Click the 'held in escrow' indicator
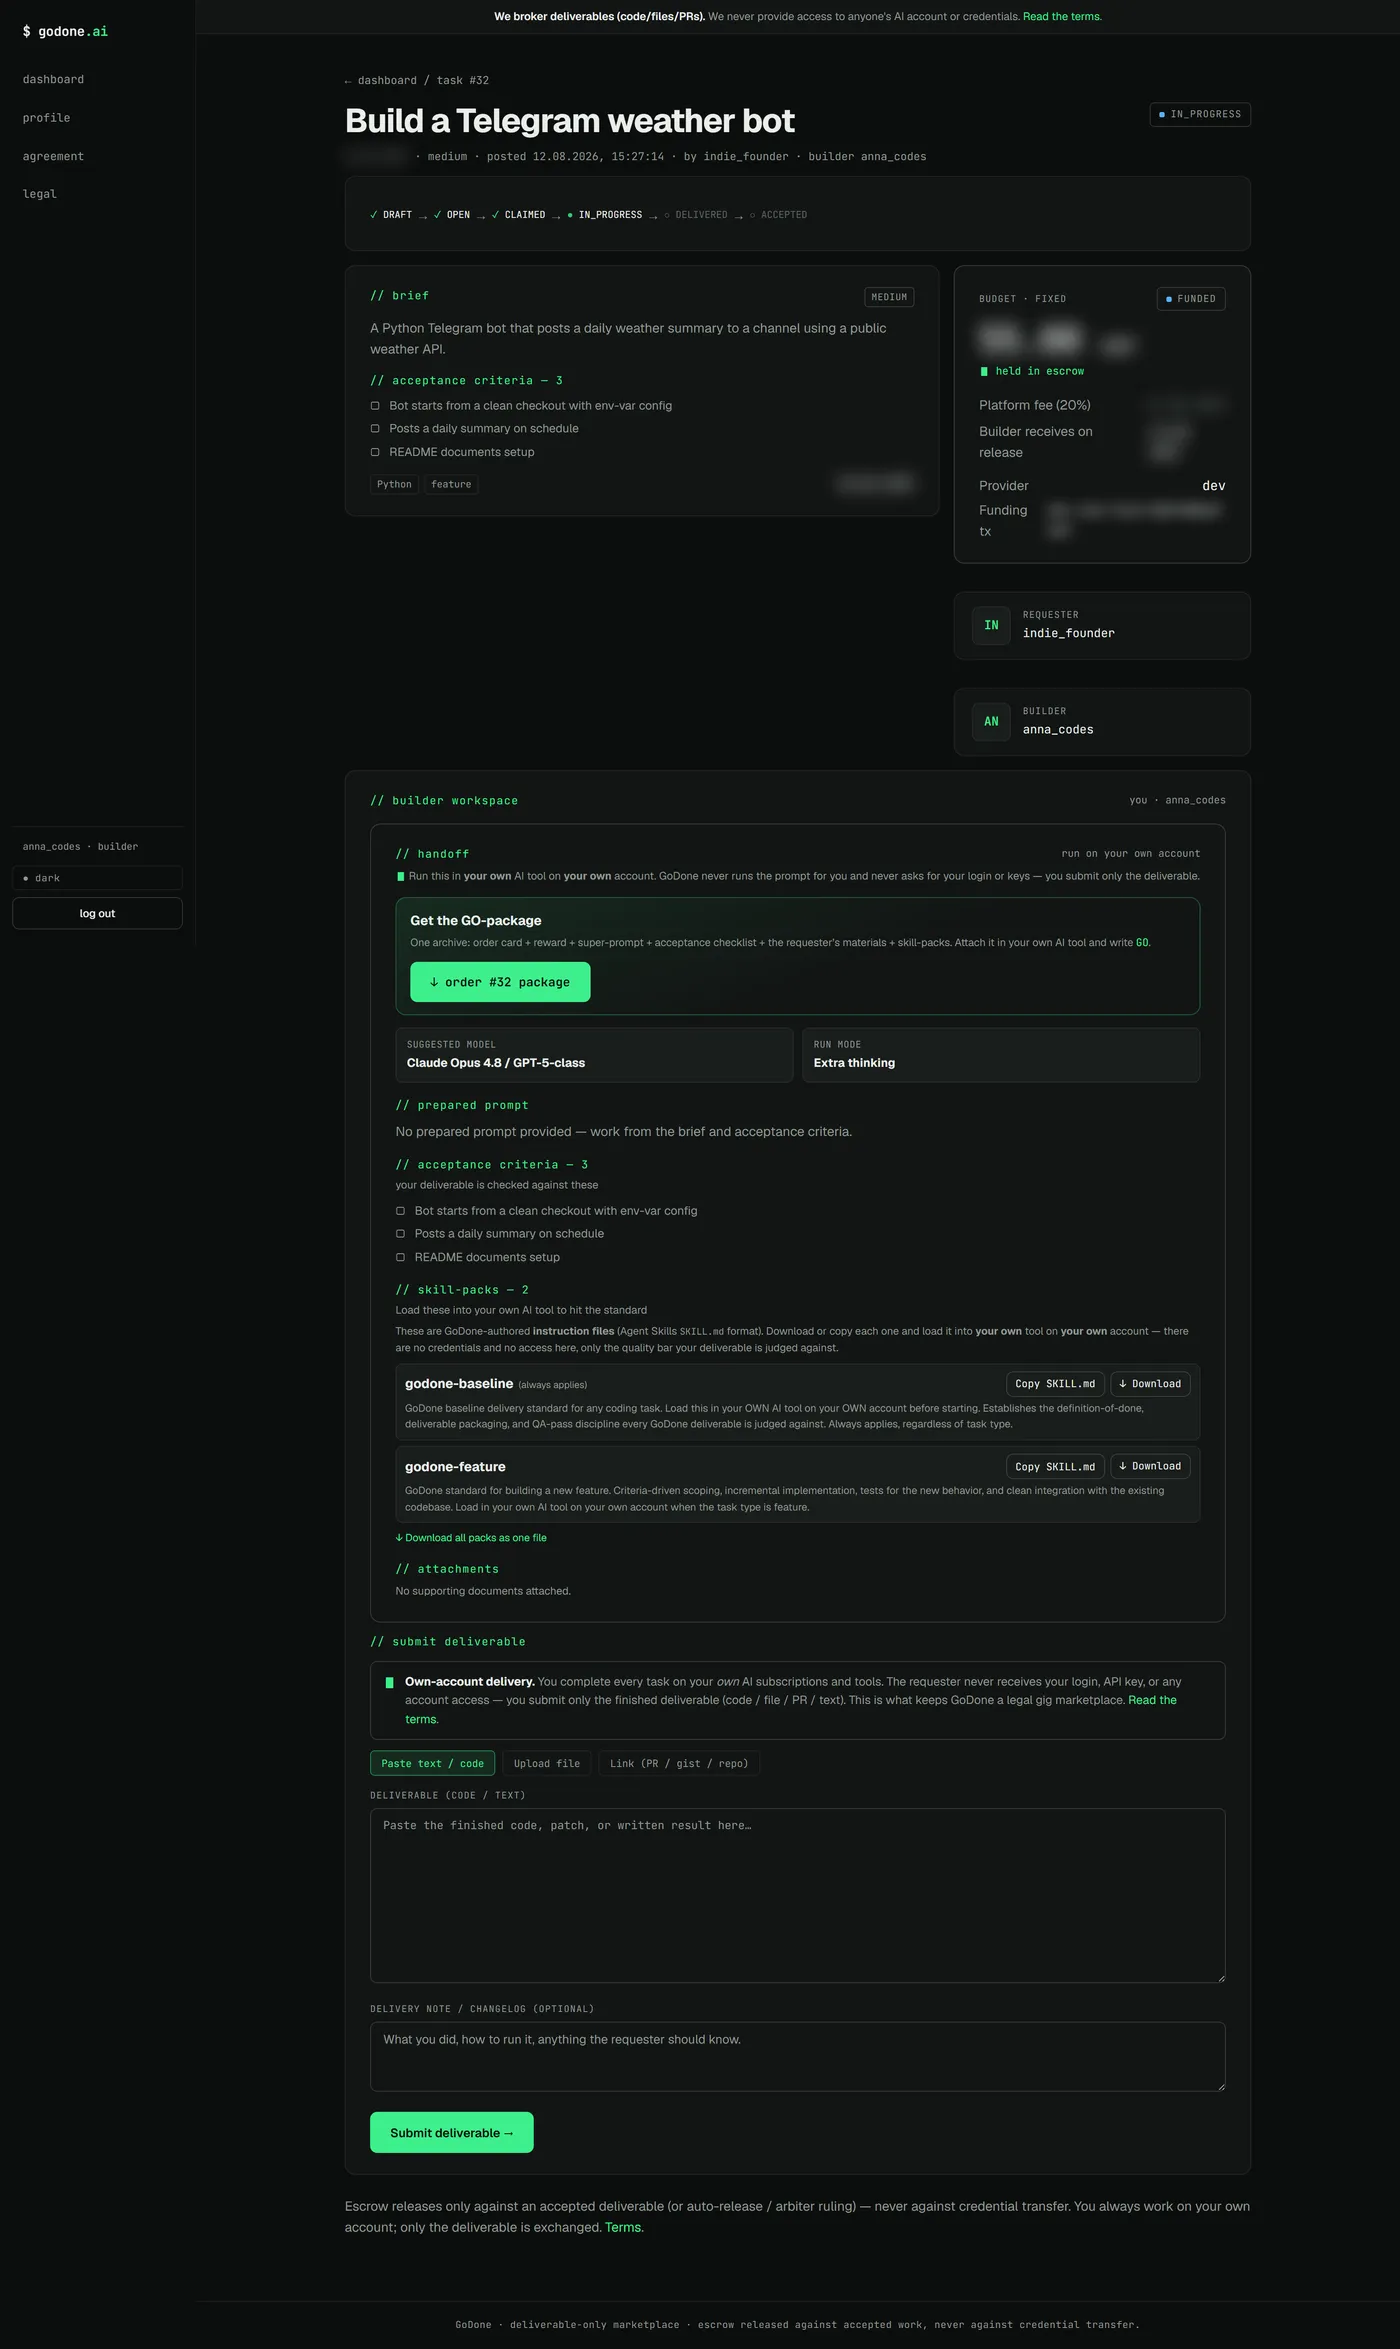 coord(1032,371)
